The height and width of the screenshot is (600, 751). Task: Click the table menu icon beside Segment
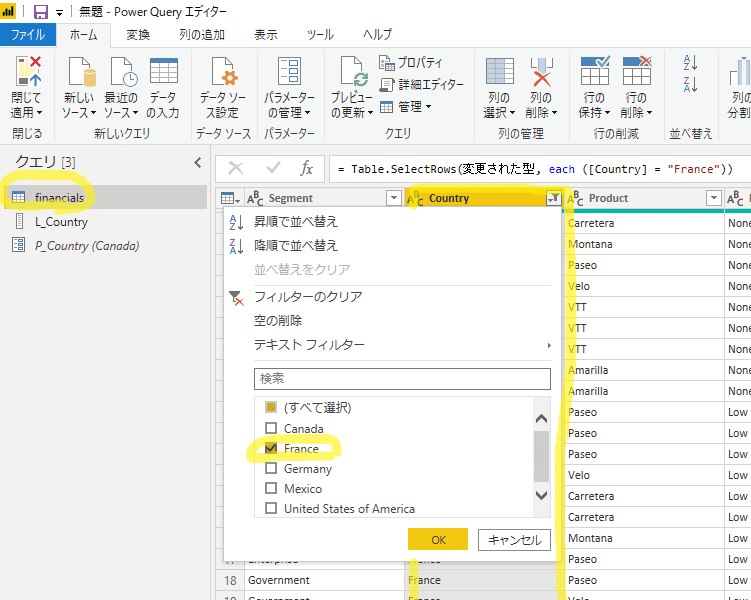tap(230, 198)
